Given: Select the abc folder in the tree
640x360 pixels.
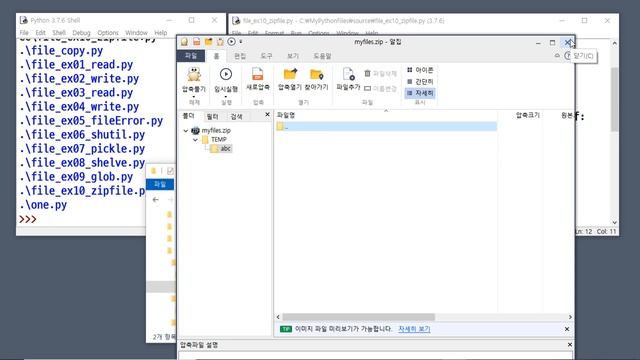Looking at the screenshot, I should [226, 149].
